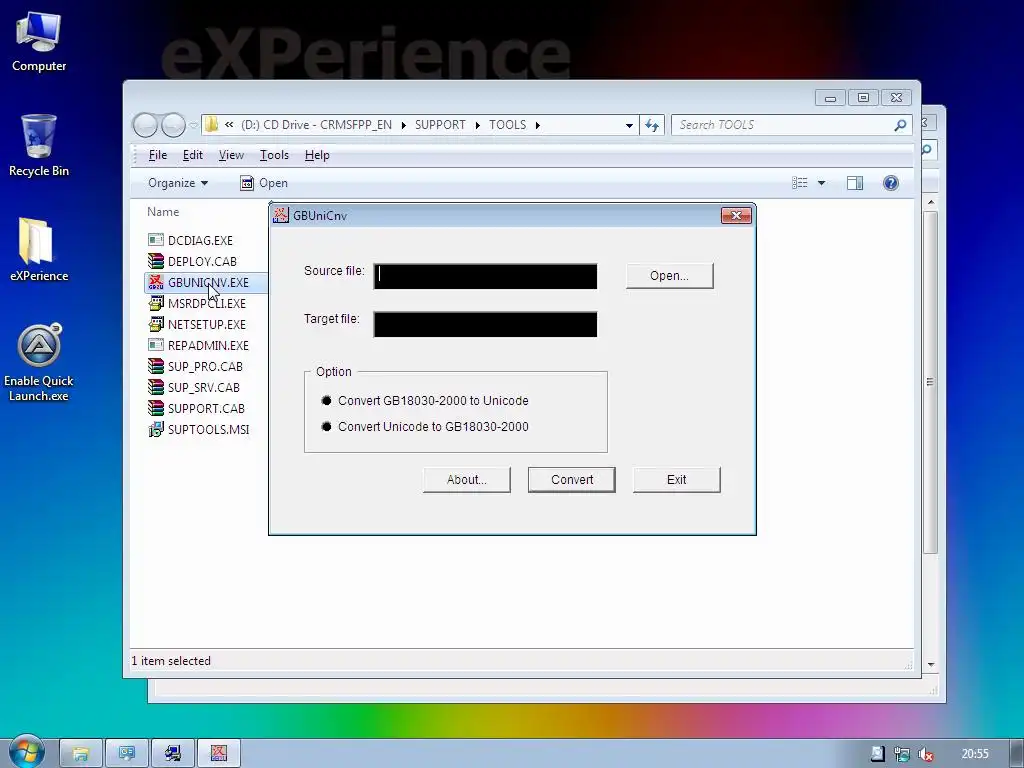Click the Explorer Help question mark icon
Image resolution: width=1024 pixels, height=768 pixels.
pos(890,183)
